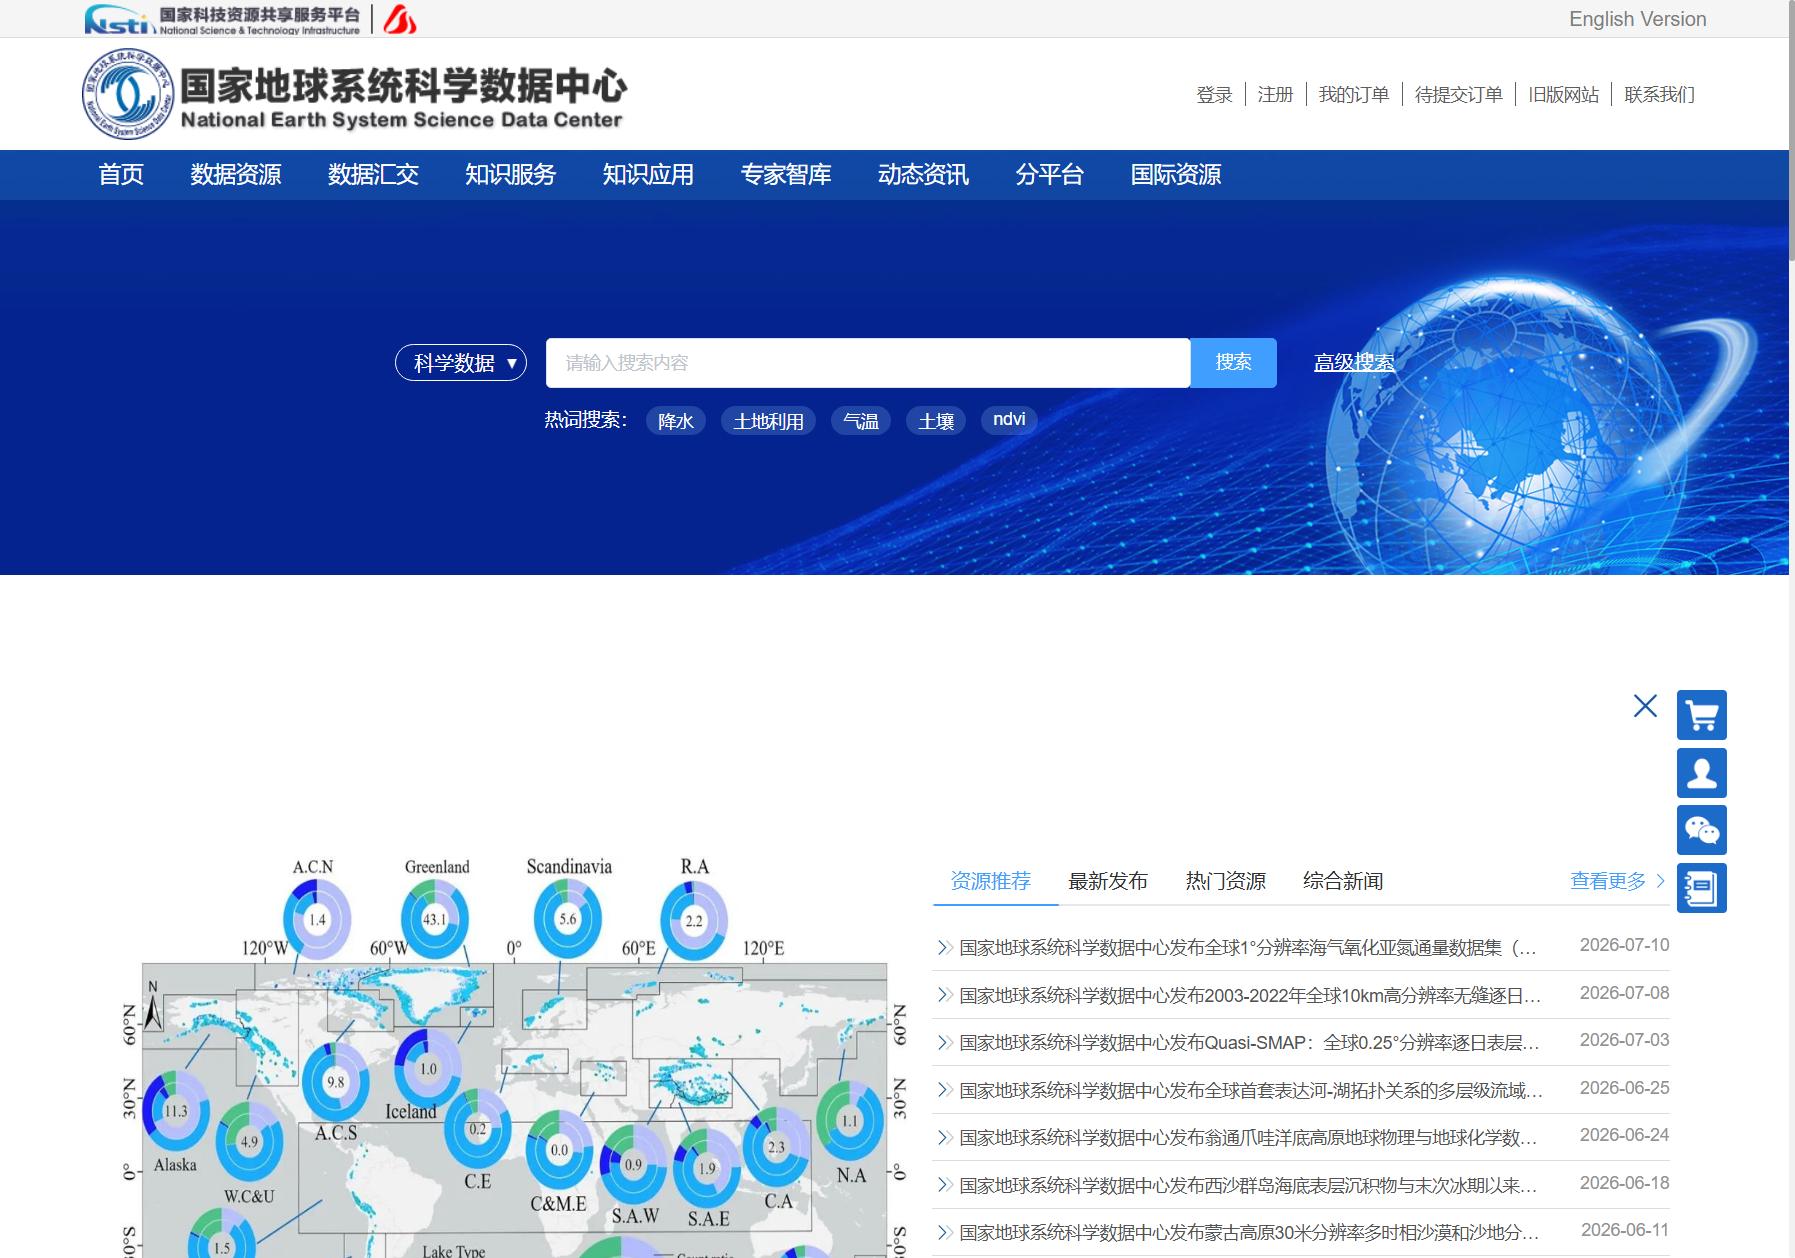Open news about 2003-2022年全球10km高分辨率无缝逐日
The width and height of the screenshot is (1795, 1258).
[1250, 995]
